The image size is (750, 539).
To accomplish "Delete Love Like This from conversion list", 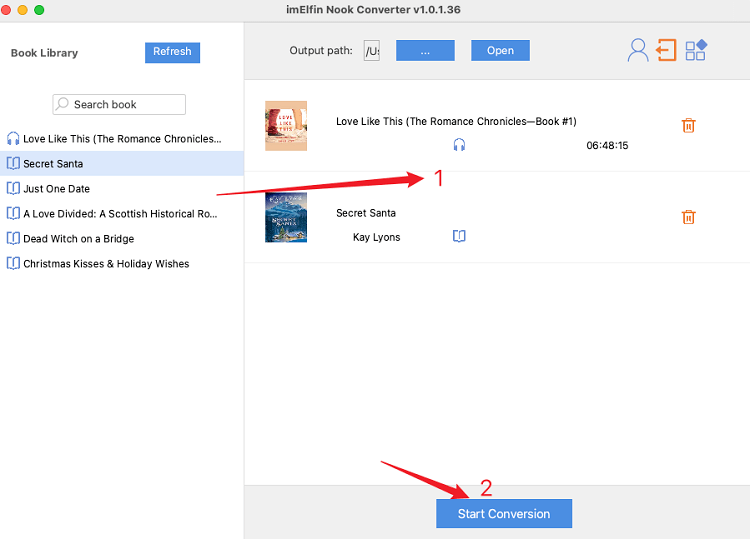I will click(688, 125).
